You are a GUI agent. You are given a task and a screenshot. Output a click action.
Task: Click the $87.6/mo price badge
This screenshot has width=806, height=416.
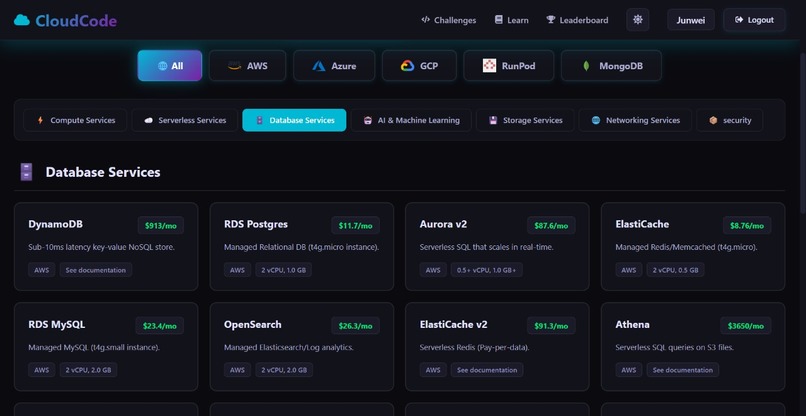(552, 225)
